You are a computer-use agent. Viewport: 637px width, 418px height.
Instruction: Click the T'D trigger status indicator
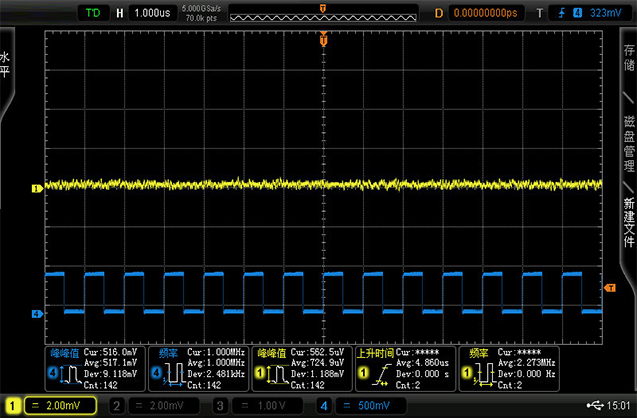point(93,13)
